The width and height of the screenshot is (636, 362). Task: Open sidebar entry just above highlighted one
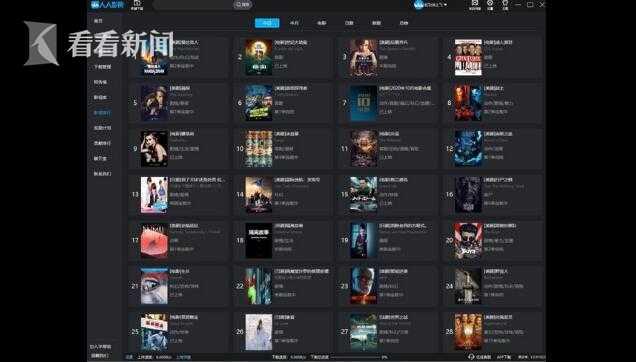coord(100,97)
